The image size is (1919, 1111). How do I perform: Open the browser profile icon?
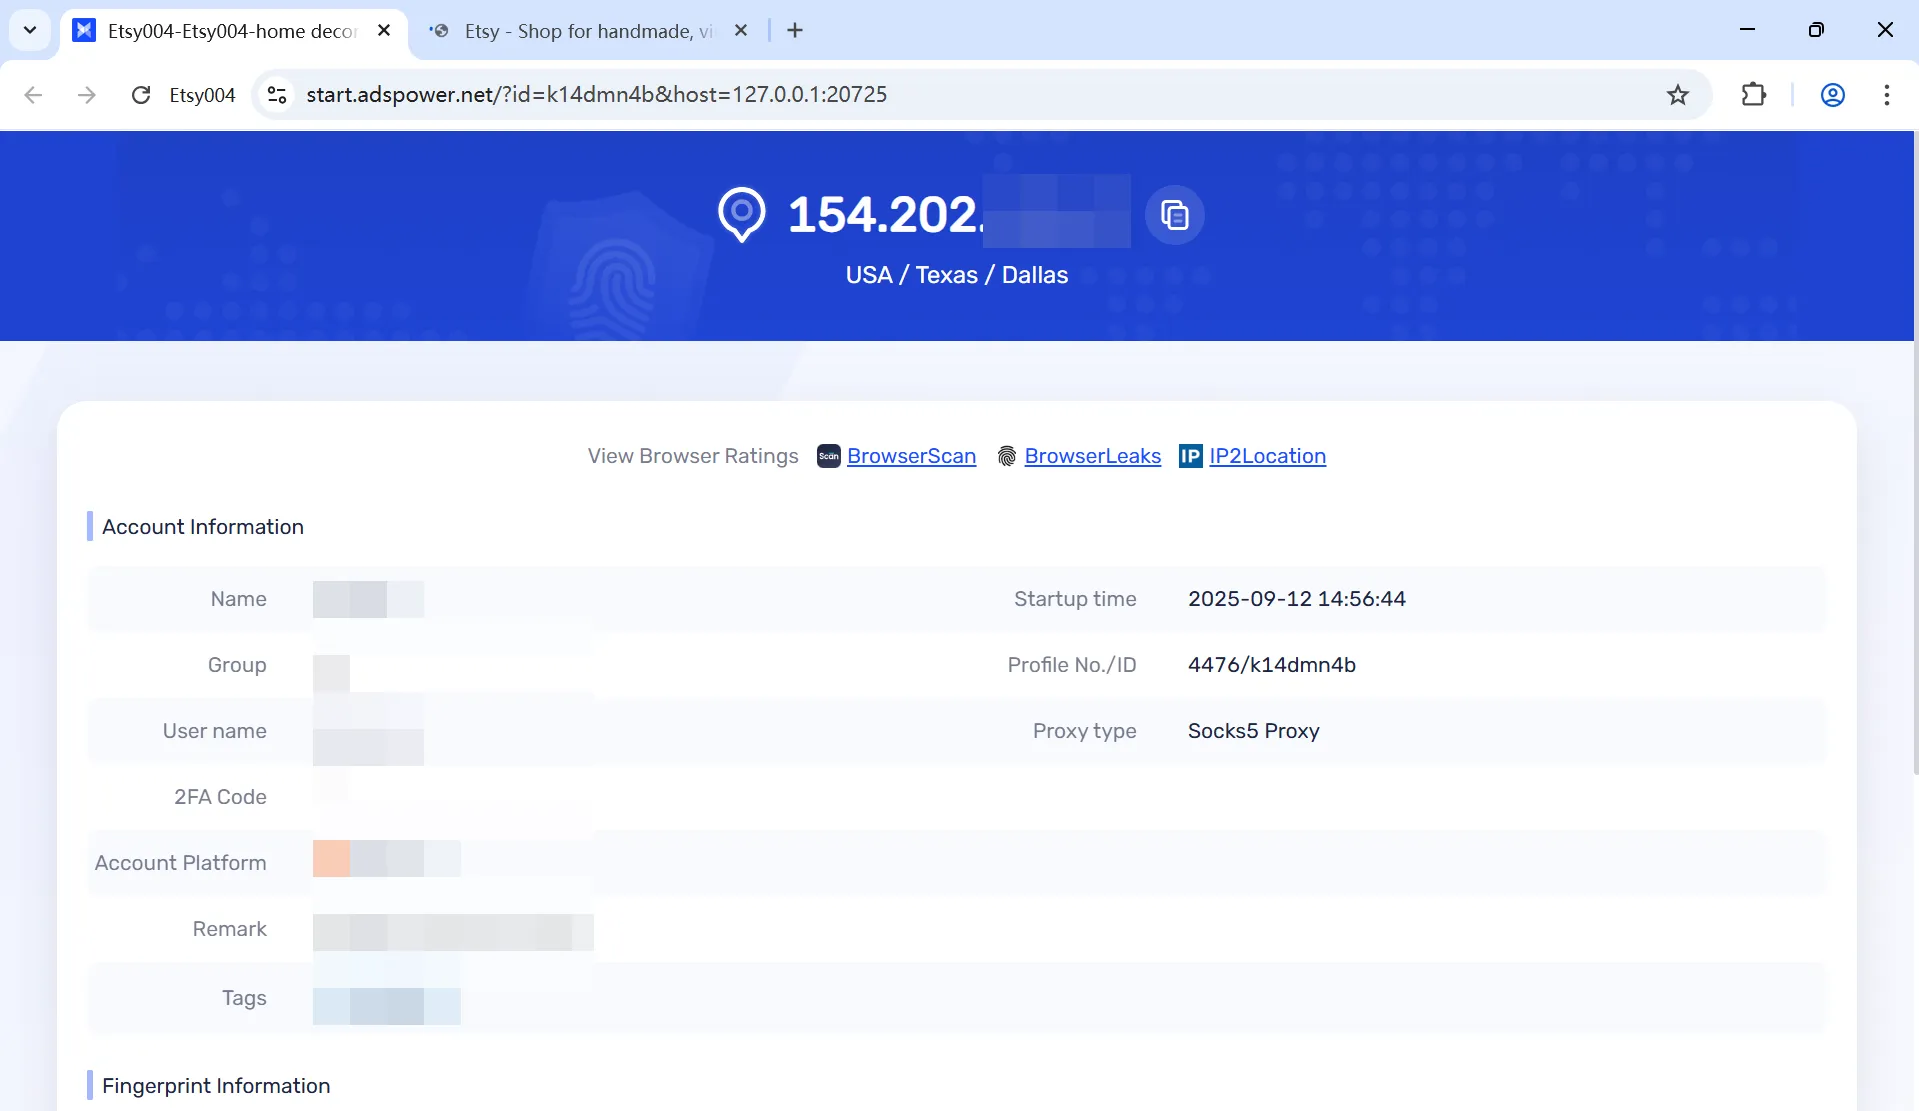(x=1832, y=95)
